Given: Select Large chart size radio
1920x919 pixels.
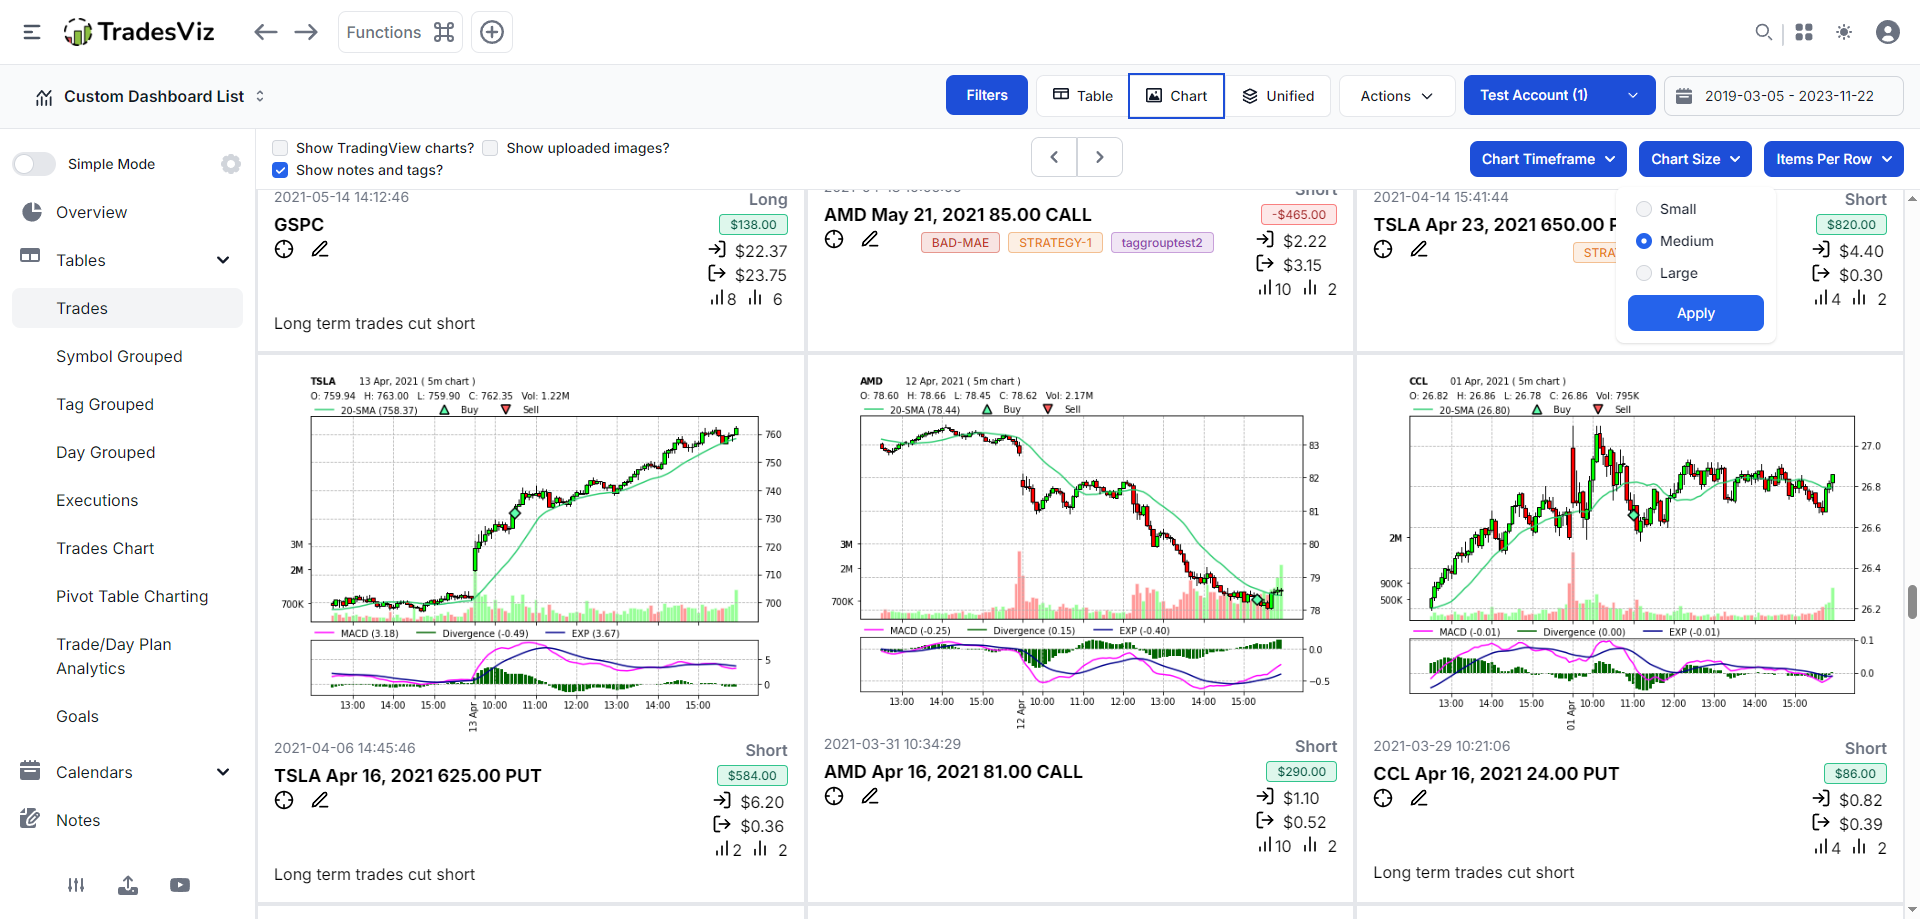Looking at the screenshot, I should (1644, 273).
